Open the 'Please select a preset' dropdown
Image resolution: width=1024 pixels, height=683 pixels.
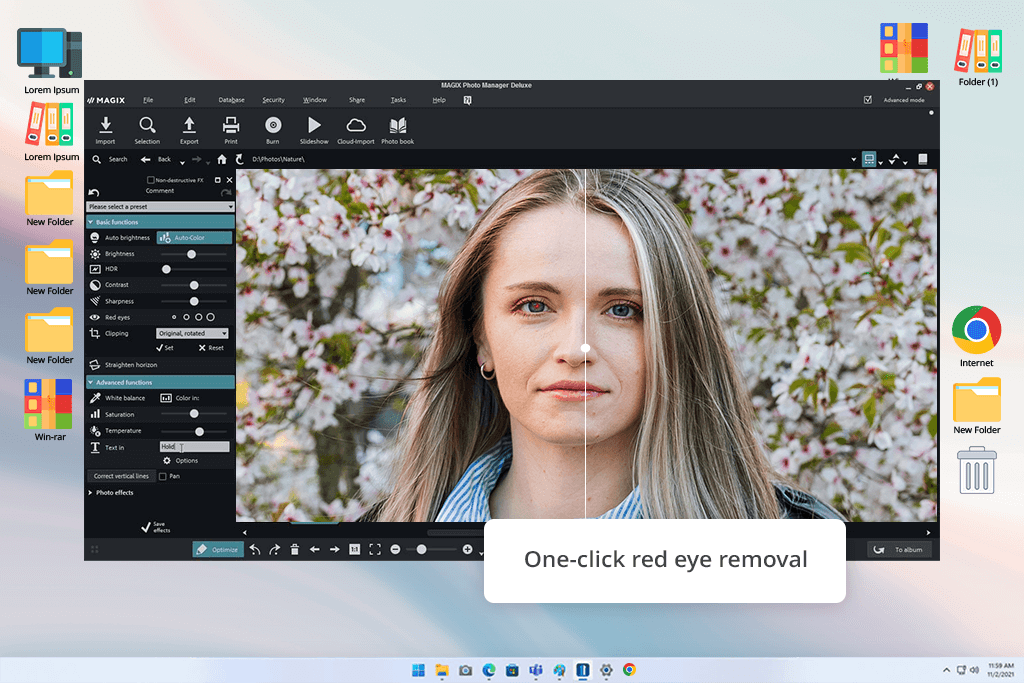[161, 206]
